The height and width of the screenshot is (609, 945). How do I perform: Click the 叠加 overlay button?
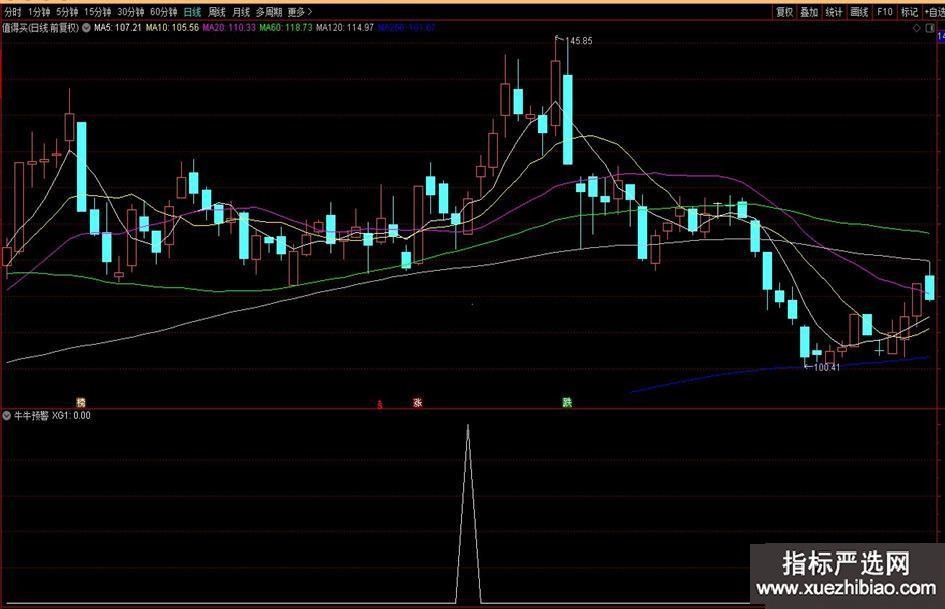tap(809, 12)
